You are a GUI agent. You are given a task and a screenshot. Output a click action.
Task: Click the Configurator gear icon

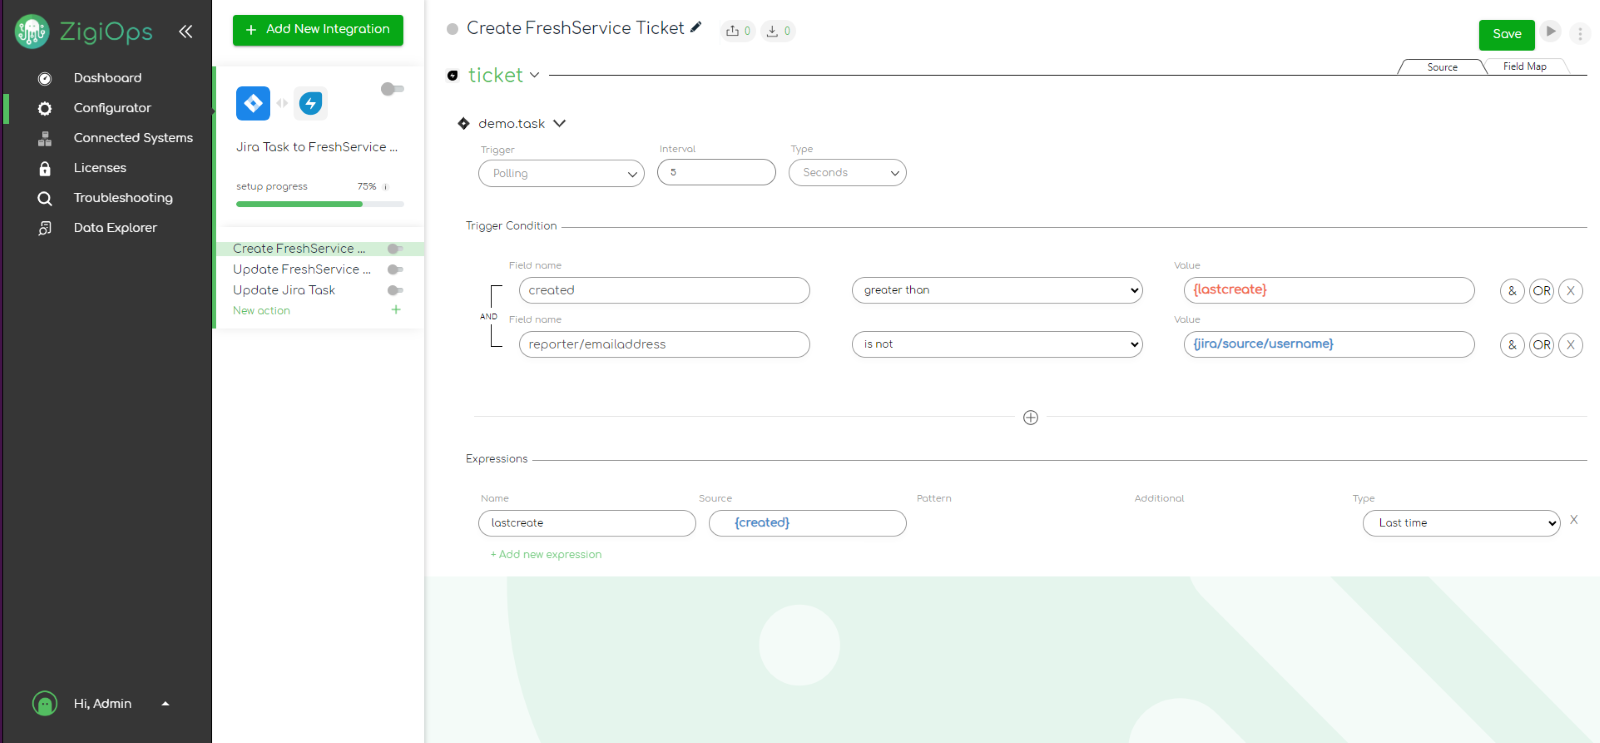(x=45, y=109)
